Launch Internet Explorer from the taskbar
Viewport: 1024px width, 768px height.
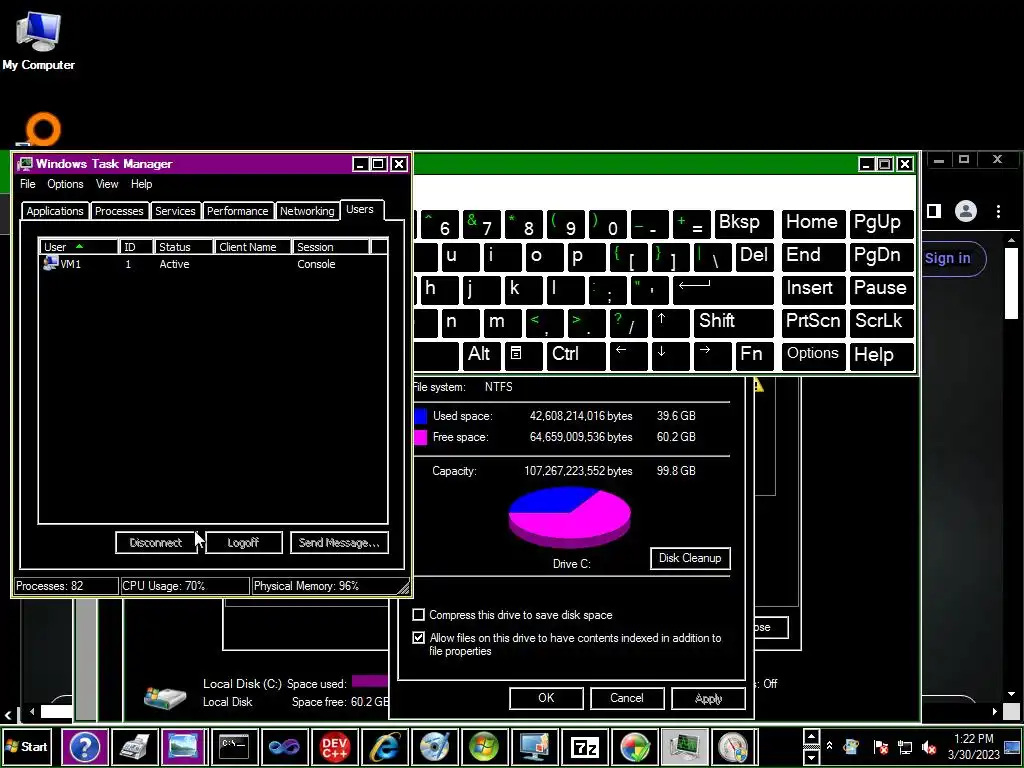(384, 746)
